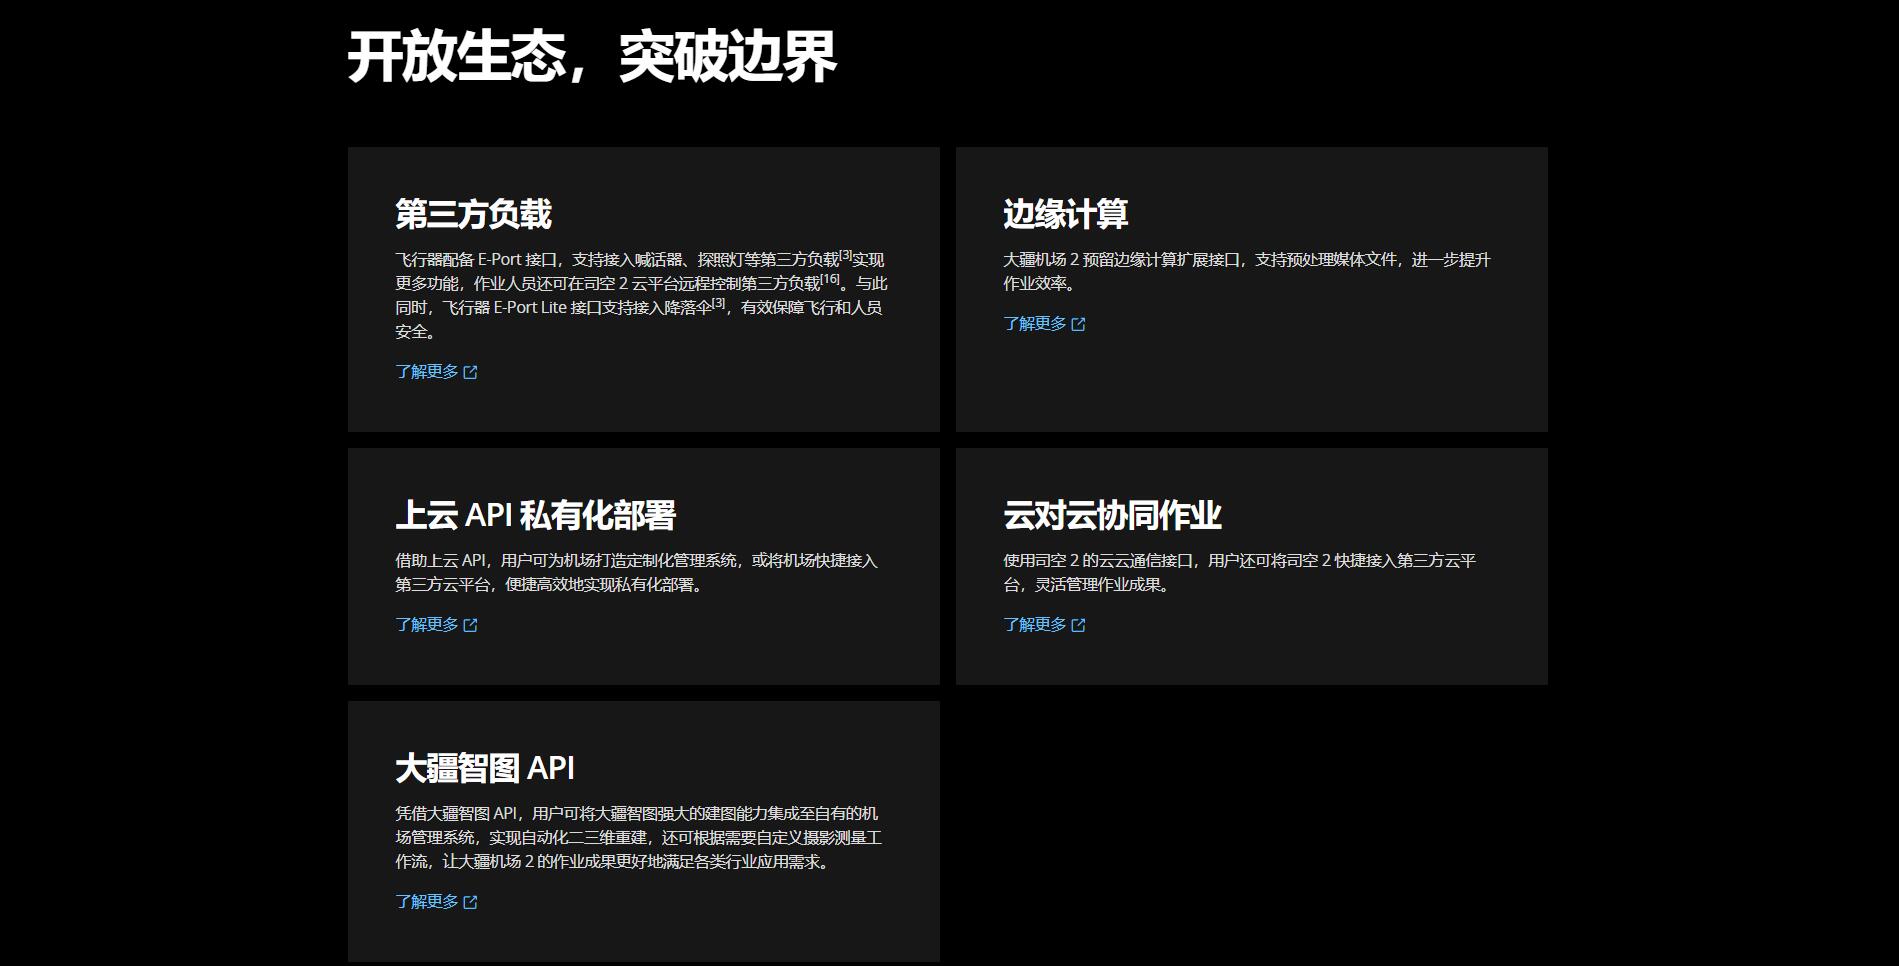This screenshot has width=1899, height=966.
Task: Click paragraph starting 凭借大疆智图 API
Action: click(x=638, y=838)
